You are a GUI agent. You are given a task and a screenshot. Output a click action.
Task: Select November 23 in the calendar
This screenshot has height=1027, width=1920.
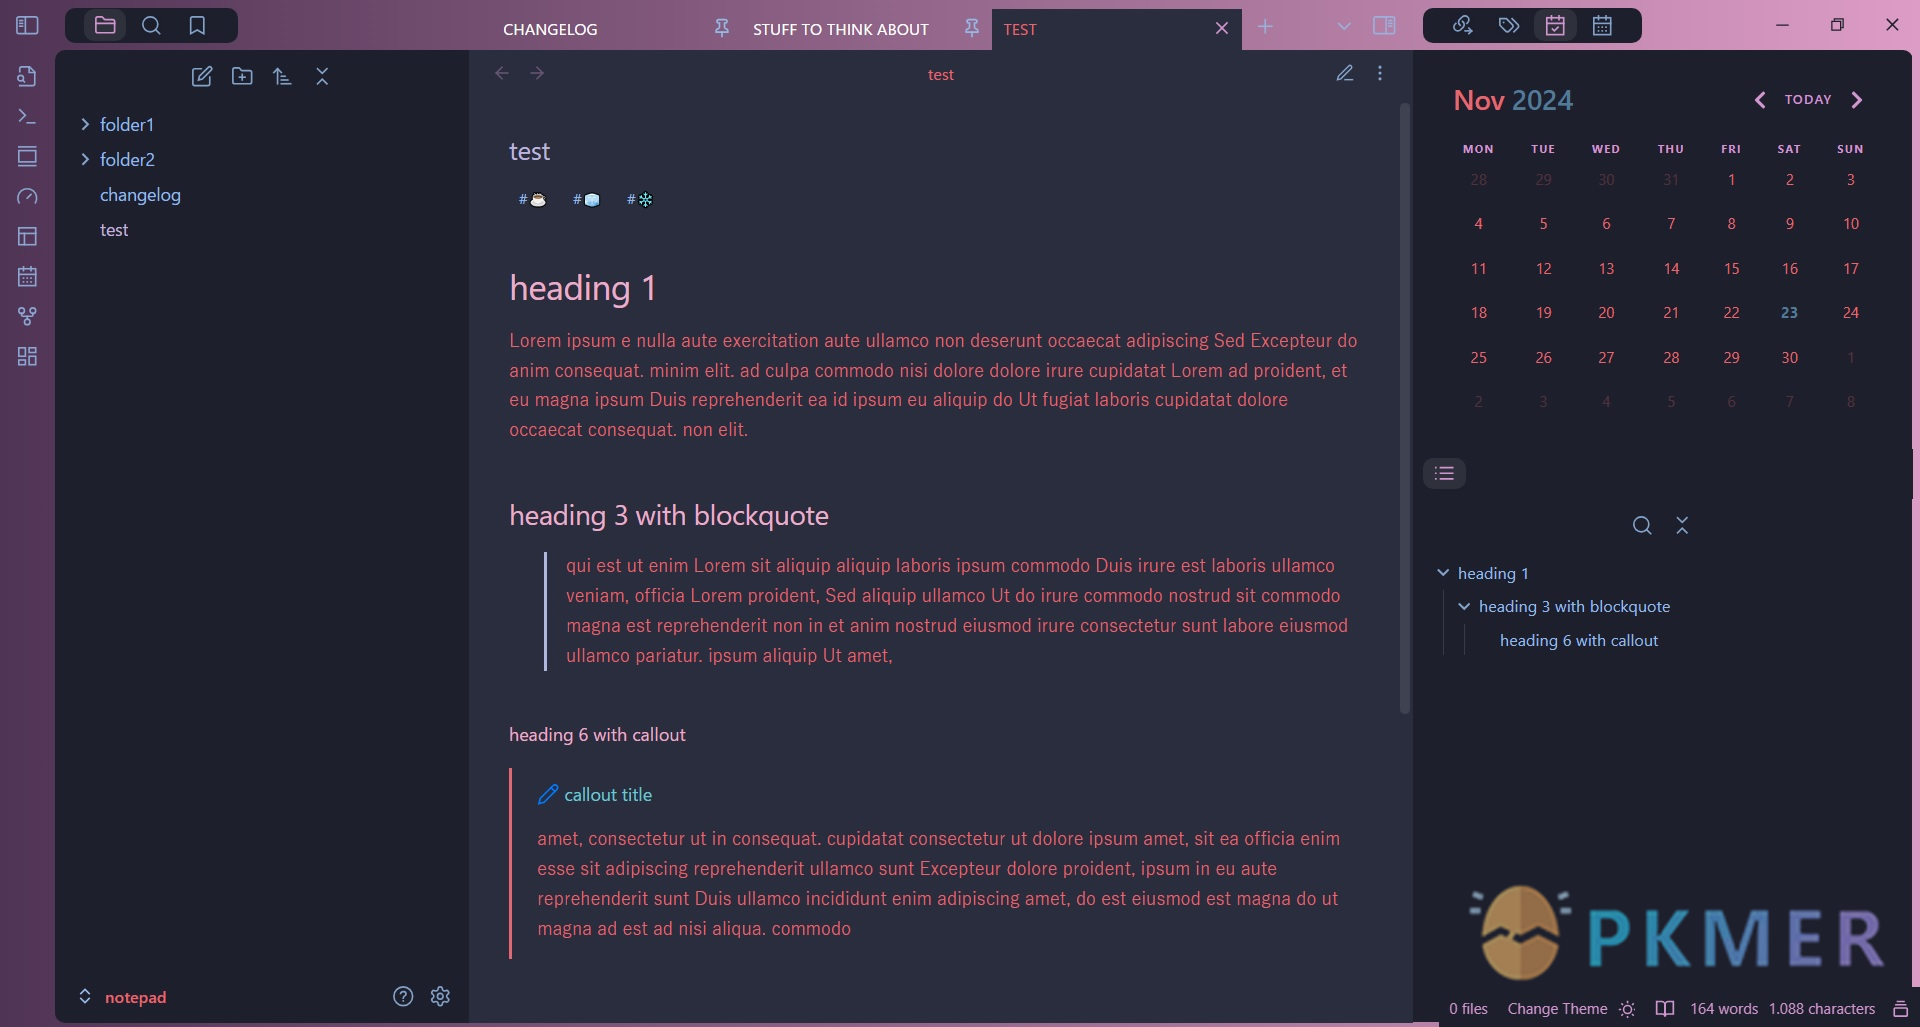pyautogui.click(x=1789, y=313)
